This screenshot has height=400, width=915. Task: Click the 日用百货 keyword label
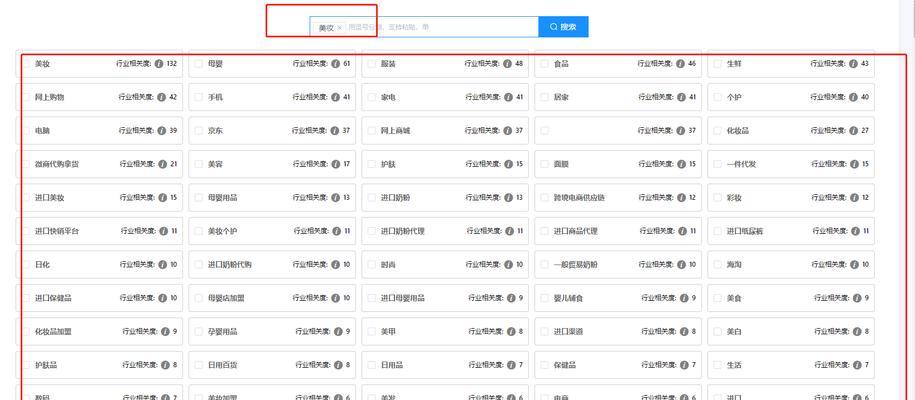[x=223, y=365]
